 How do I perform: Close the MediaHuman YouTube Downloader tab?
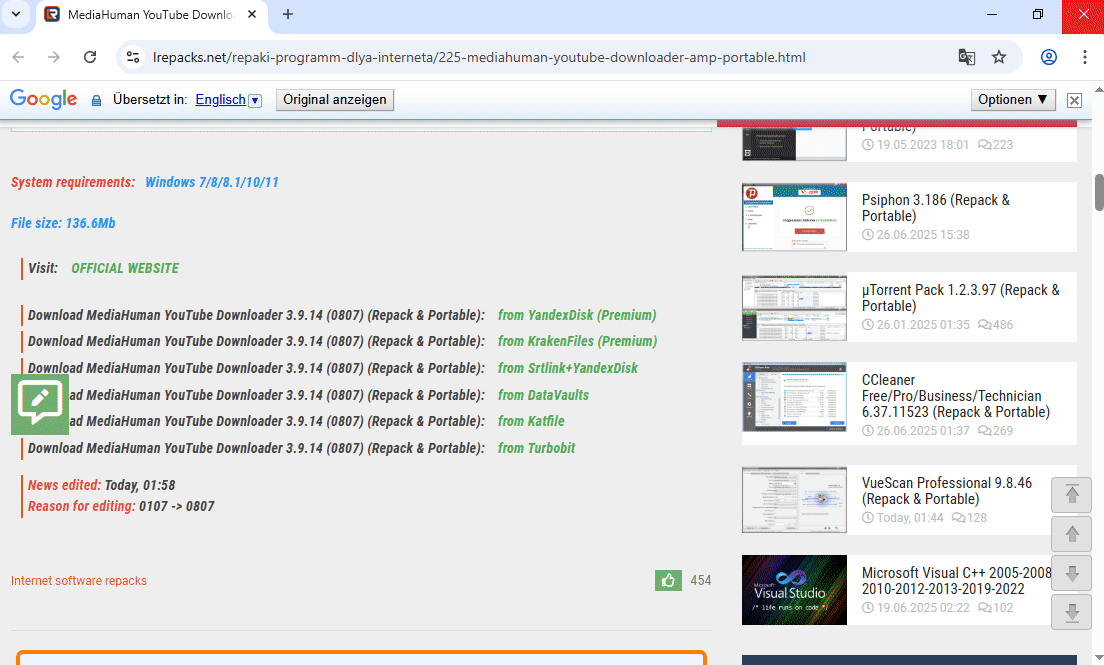tap(252, 14)
